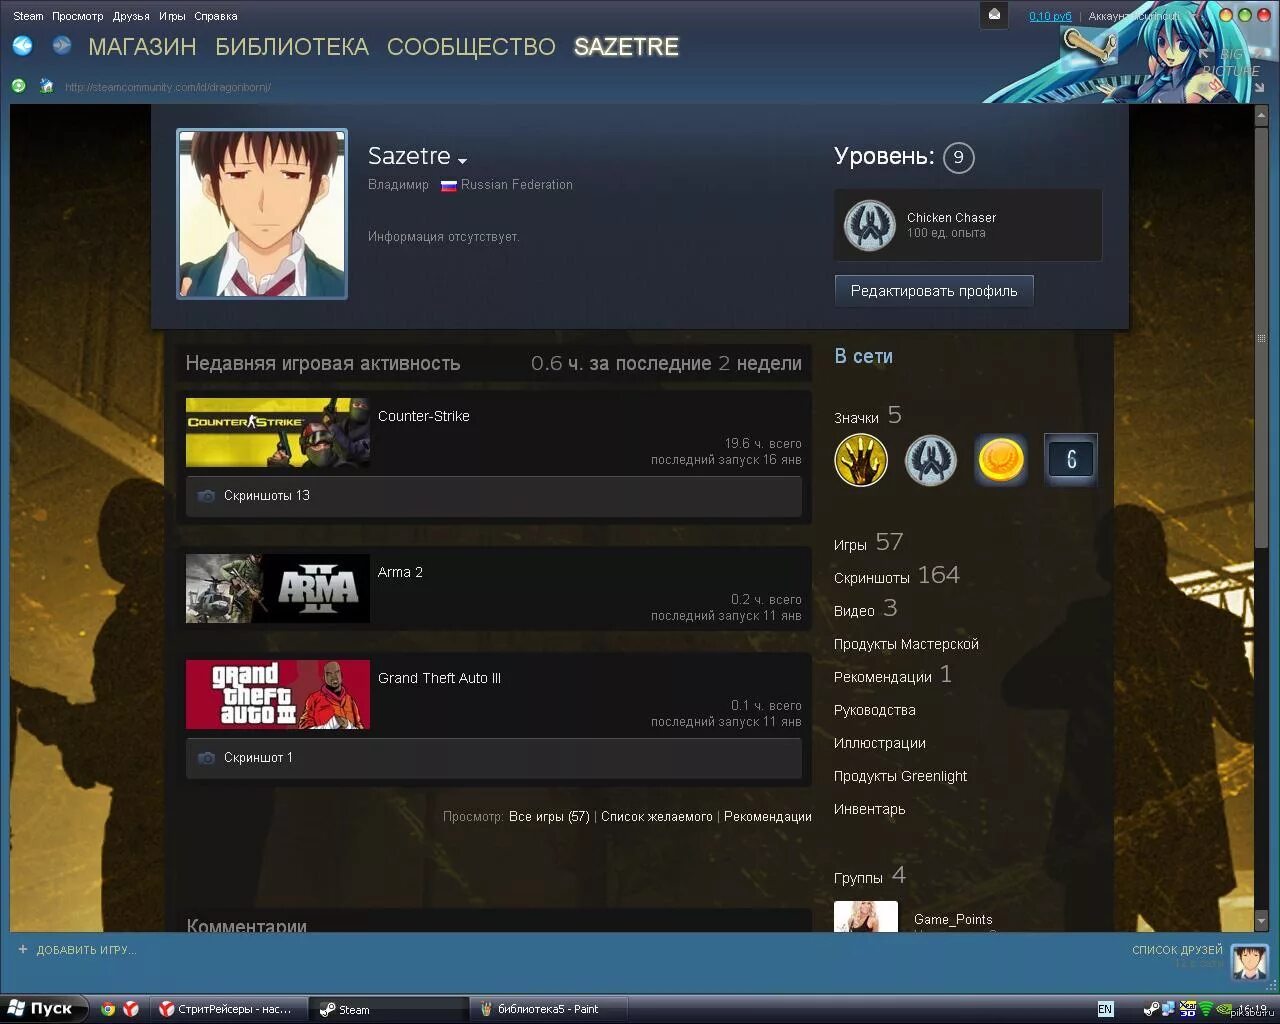The height and width of the screenshot is (1024, 1280).
Task: Open the Справка menu
Action: [216, 16]
